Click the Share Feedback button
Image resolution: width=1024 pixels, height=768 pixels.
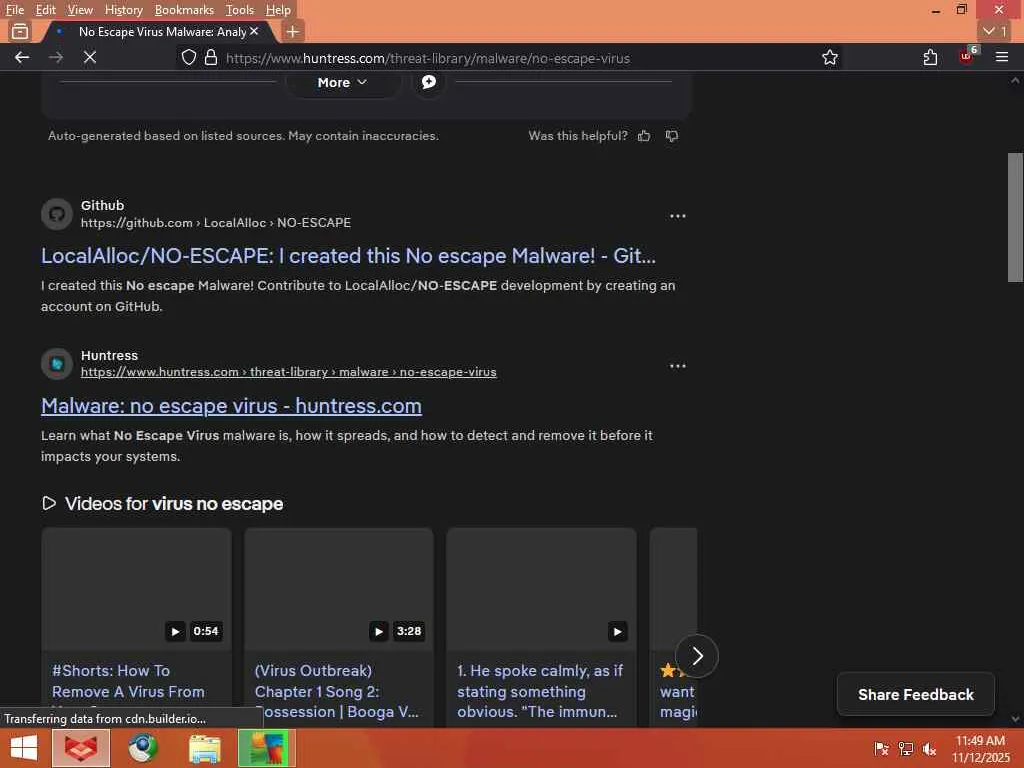click(916, 694)
